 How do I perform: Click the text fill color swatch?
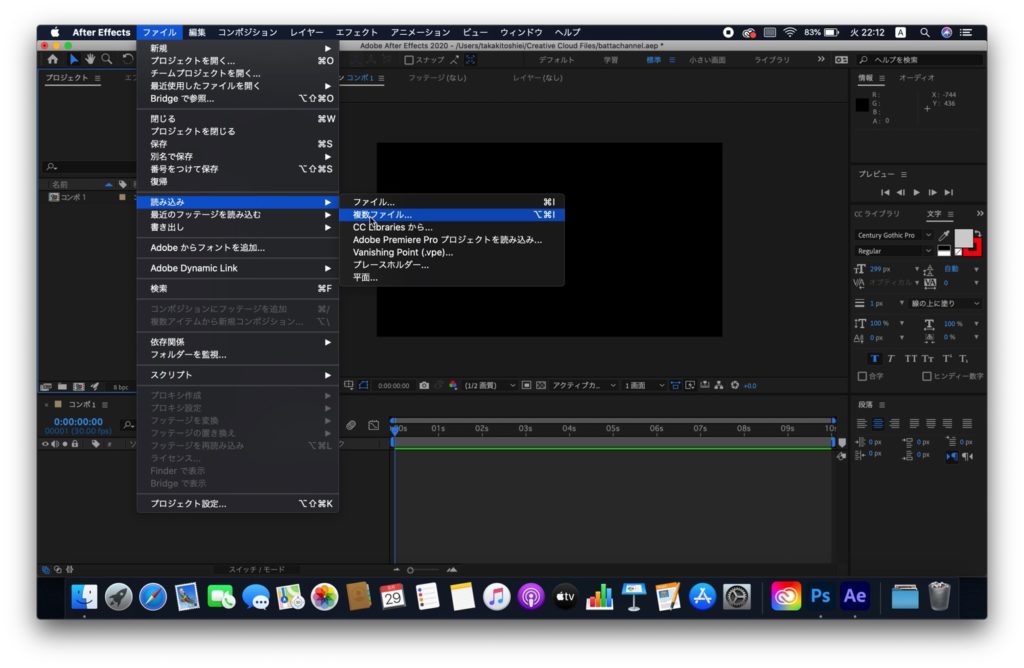tap(963, 238)
